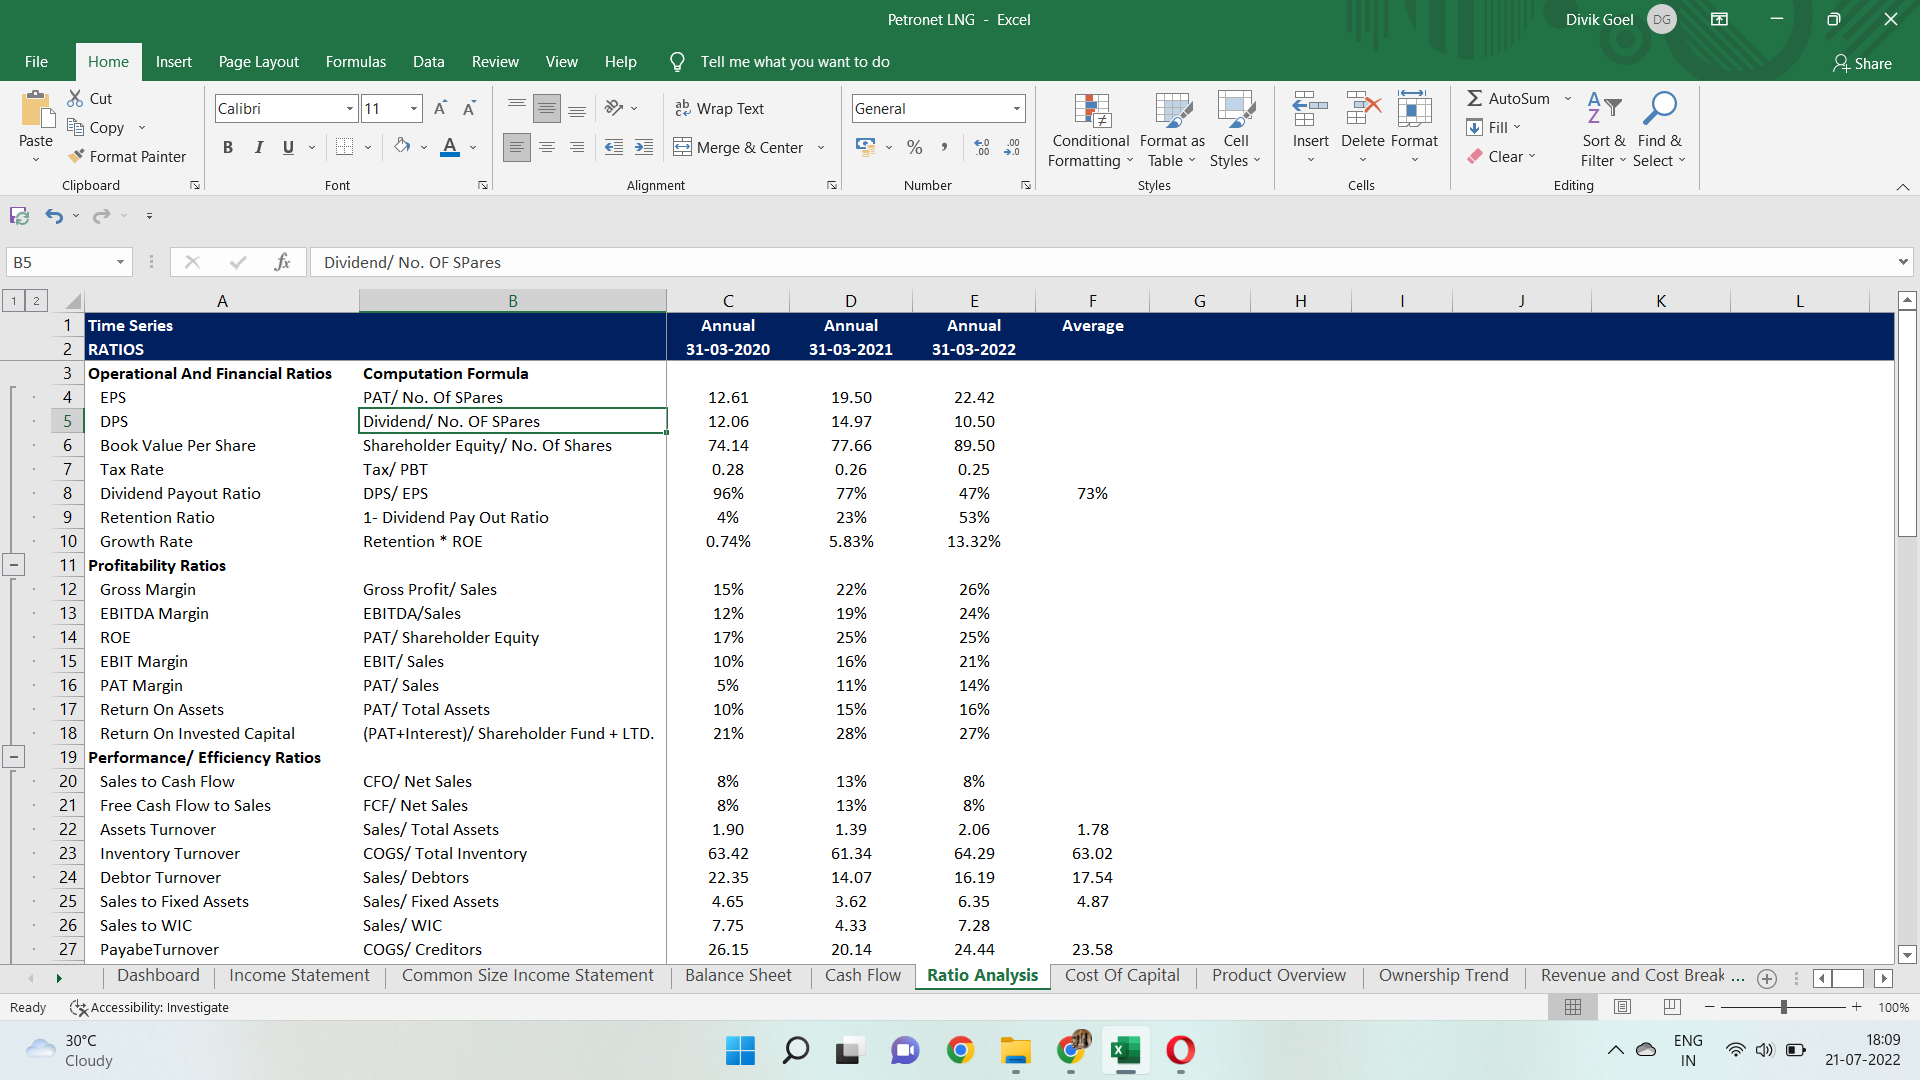
Task: Add a new sheet with plus button
Action: point(1767,978)
